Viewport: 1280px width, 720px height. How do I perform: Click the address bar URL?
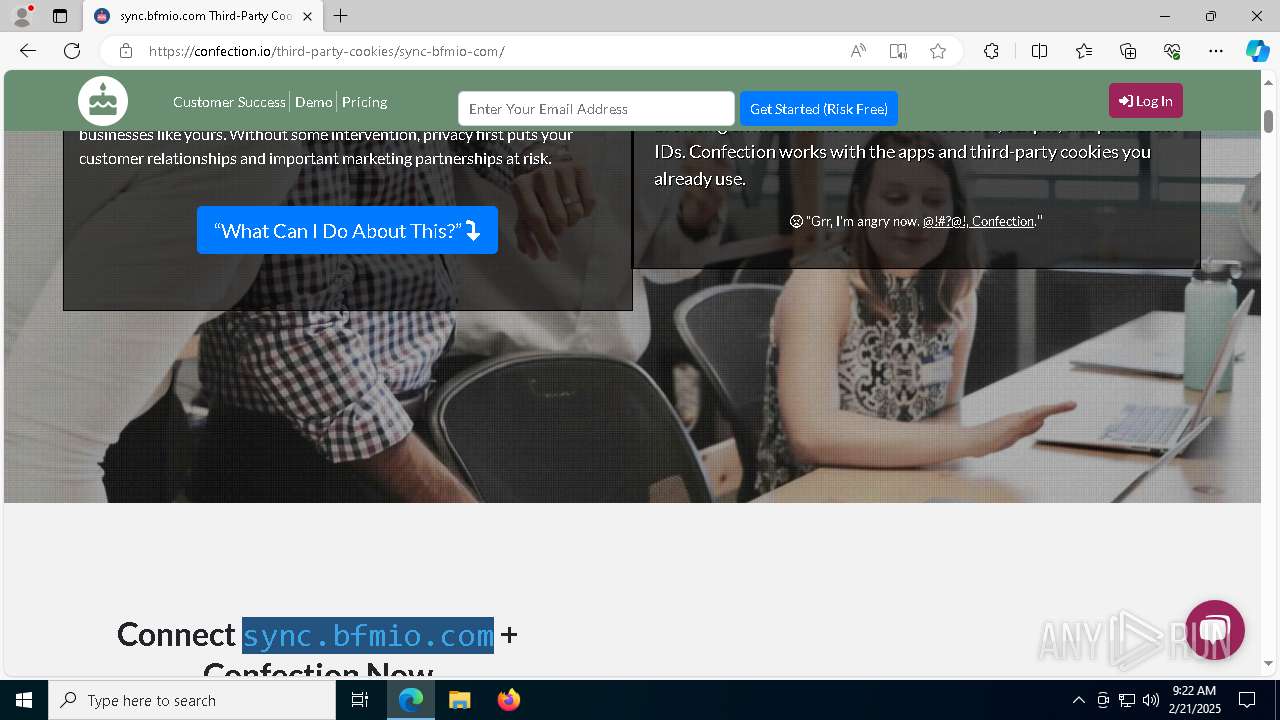(x=327, y=51)
